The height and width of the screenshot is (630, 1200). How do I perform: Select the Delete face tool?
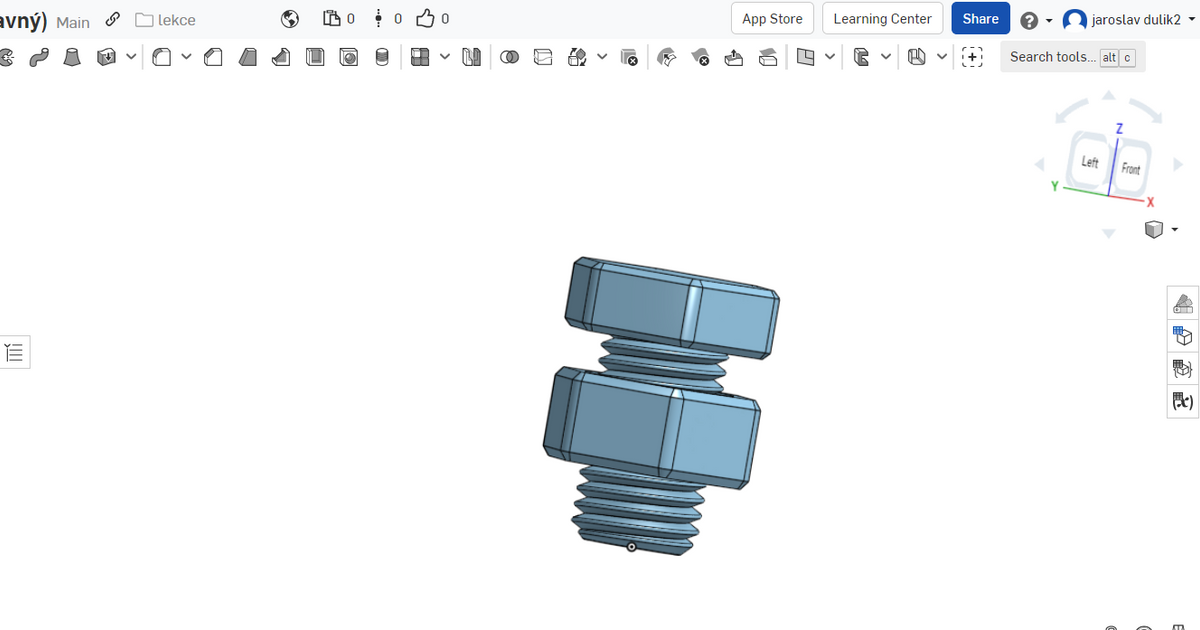pyautogui.click(x=700, y=57)
